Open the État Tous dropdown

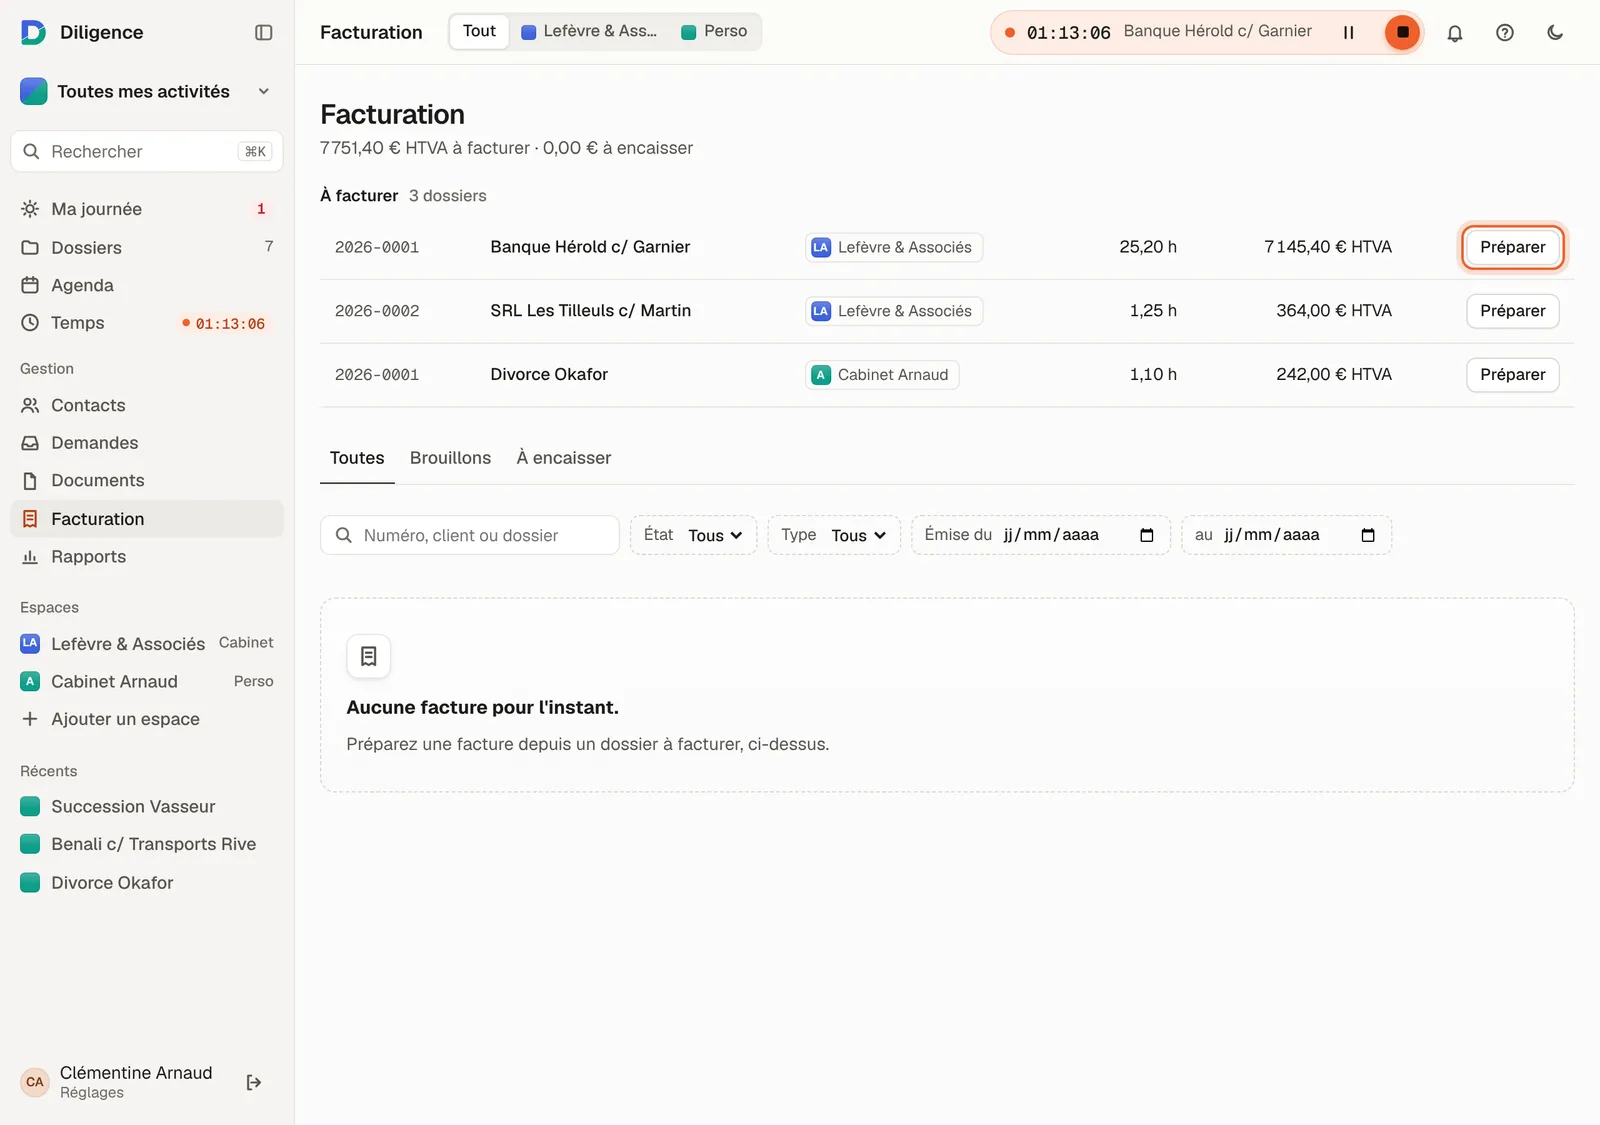[693, 535]
